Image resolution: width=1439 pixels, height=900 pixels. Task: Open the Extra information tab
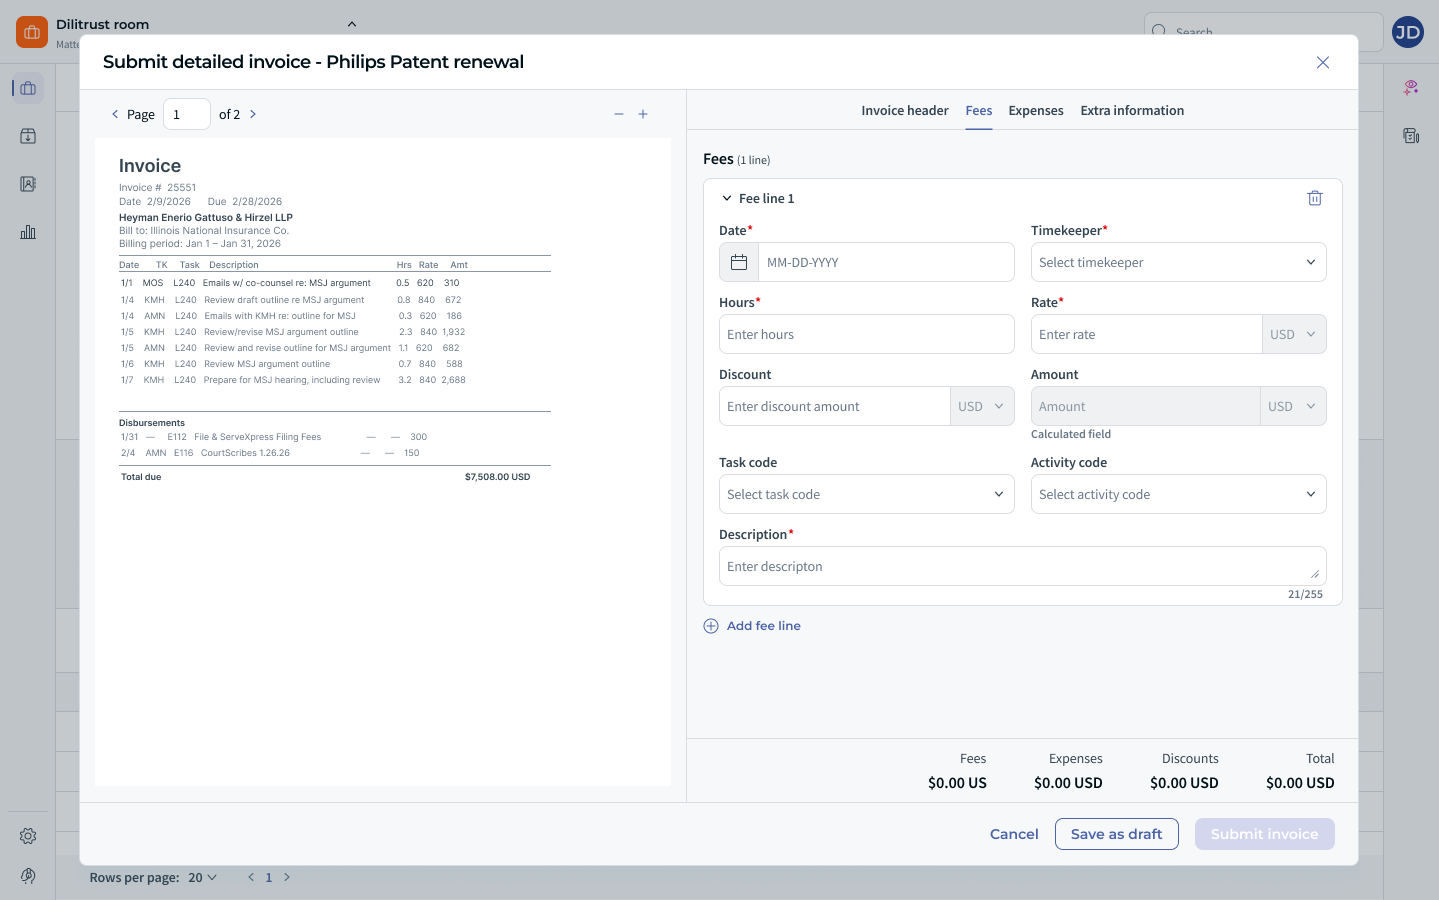coord(1132,110)
